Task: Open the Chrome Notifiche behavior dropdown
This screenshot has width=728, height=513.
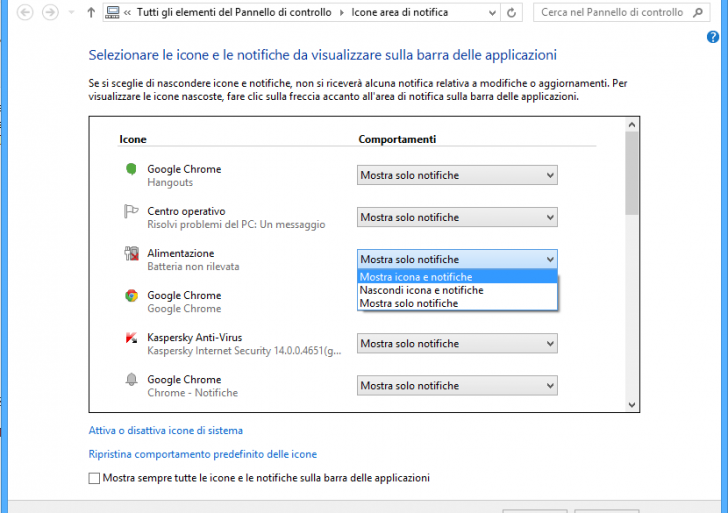Action: [457, 386]
